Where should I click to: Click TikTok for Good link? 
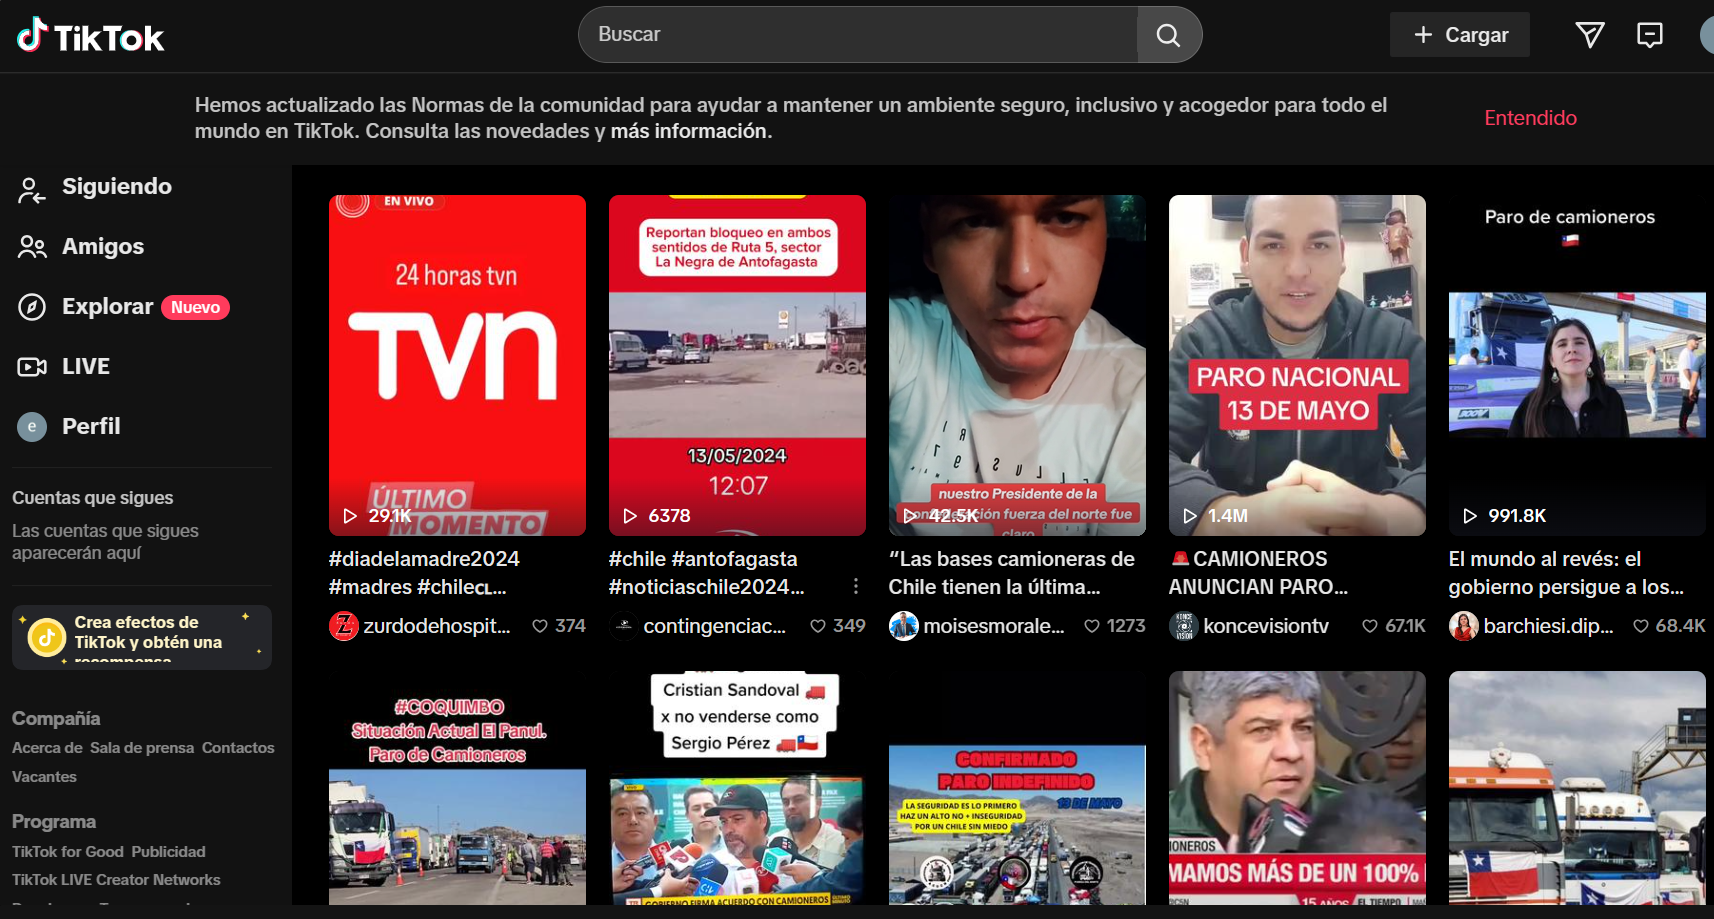[x=68, y=852]
